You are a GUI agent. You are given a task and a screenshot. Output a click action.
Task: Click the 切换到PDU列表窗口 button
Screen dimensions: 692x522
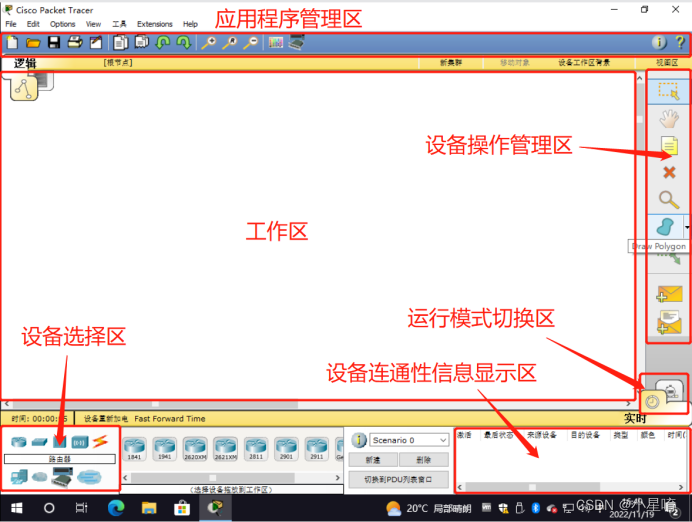[398, 479]
